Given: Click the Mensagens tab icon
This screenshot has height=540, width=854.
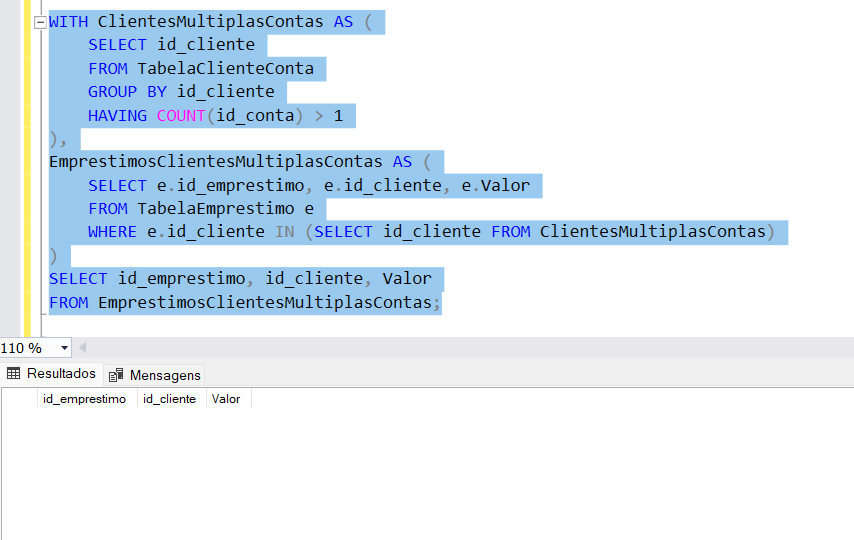Looking at the screenshot, I should pyautogui.click(x=116, y=375).
